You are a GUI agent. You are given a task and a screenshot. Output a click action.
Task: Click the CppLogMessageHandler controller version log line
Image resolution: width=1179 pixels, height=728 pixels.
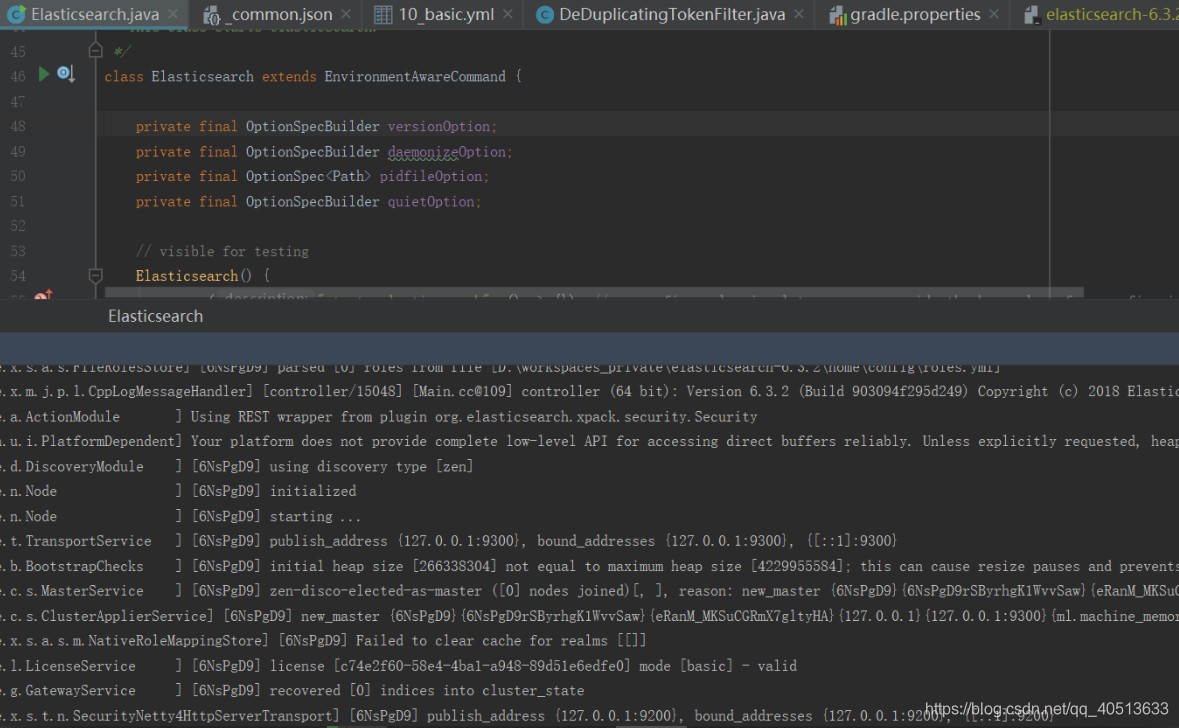(x=590, y=392)
